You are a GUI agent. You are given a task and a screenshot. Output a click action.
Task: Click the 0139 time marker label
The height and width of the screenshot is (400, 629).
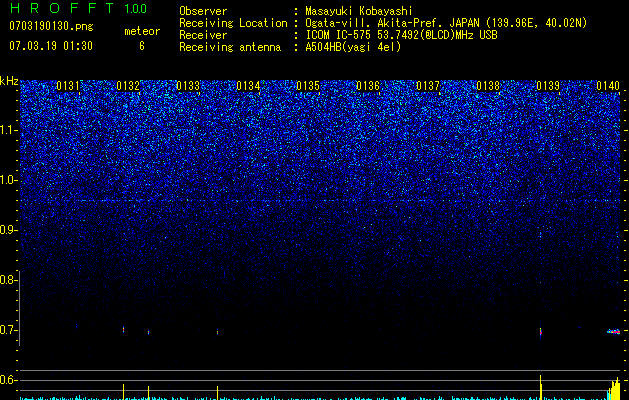coord(548,86)
